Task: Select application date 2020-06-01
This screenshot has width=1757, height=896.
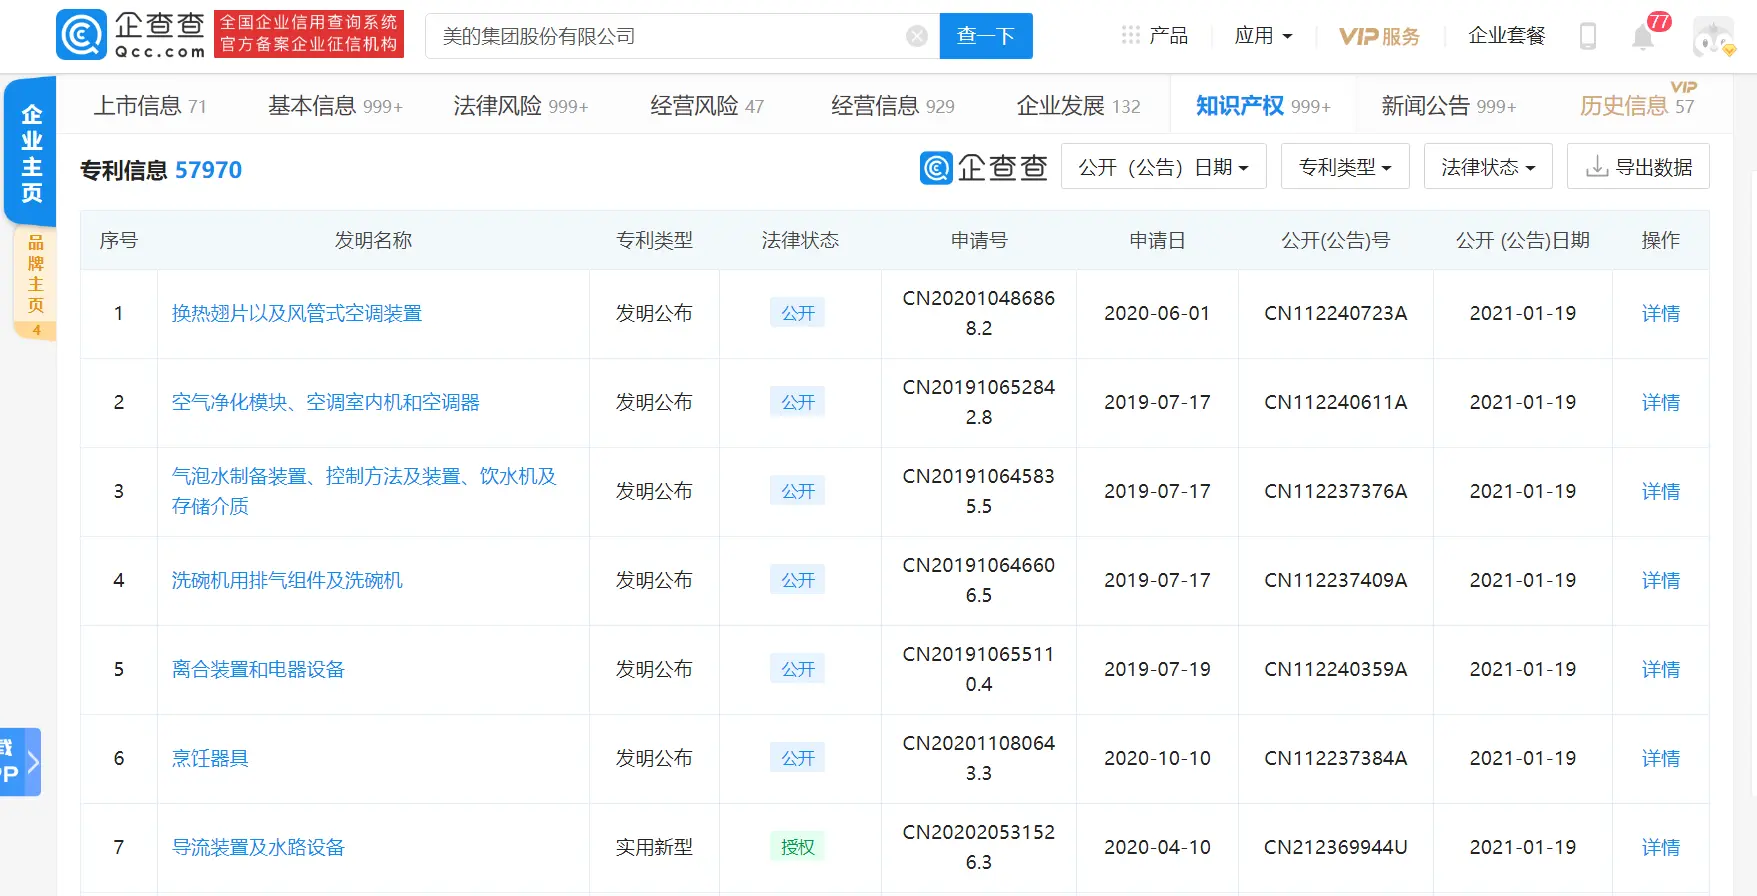Action: 1157,313
